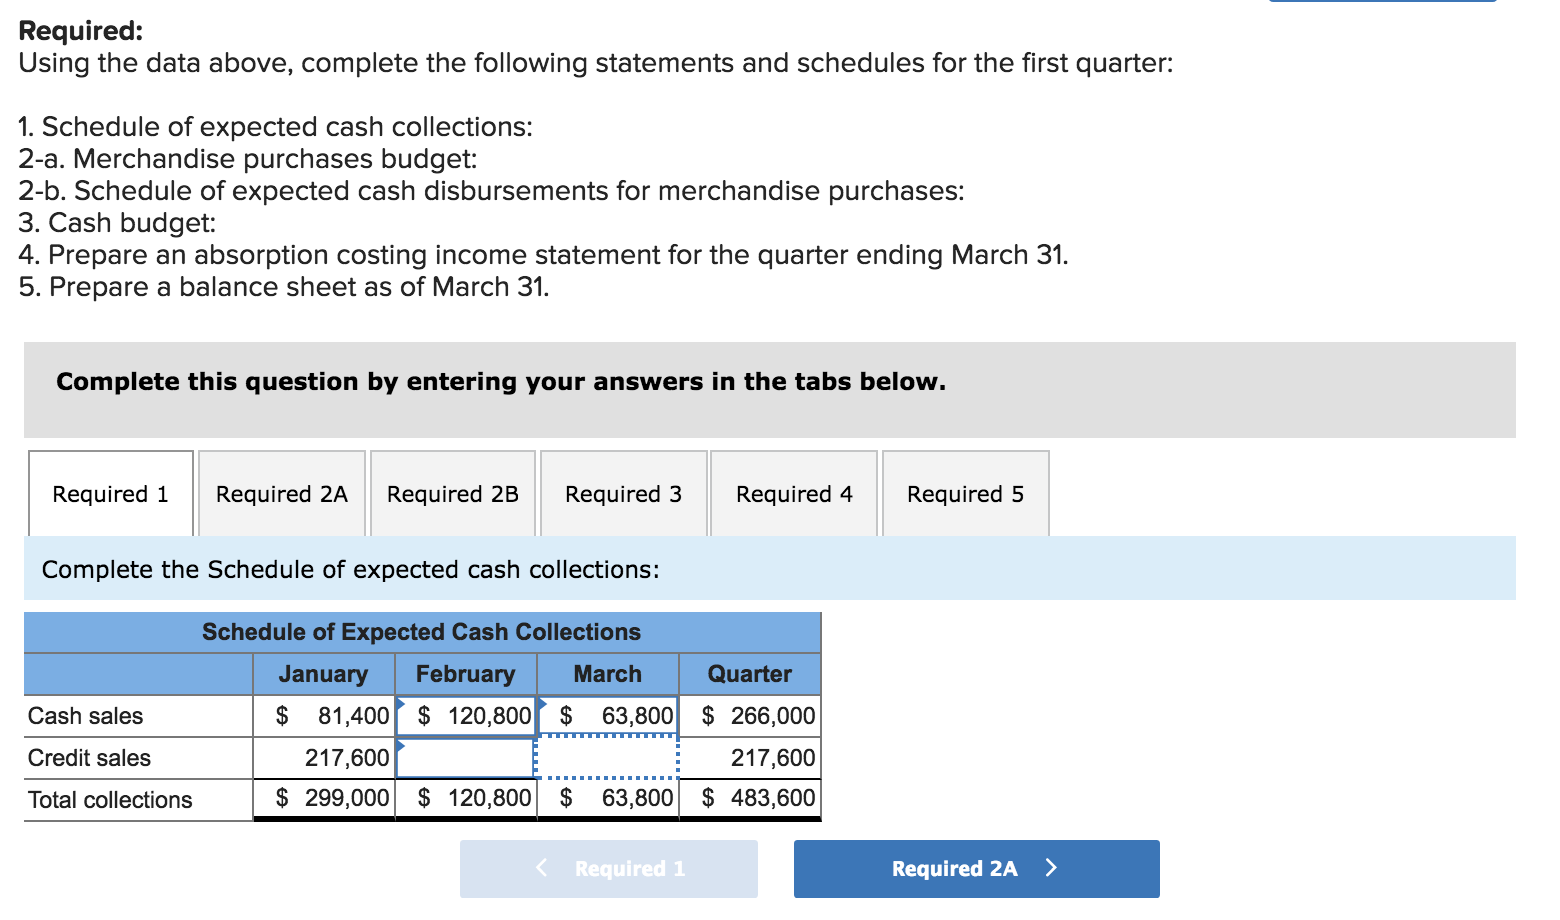Click the Schedule of Expected Cash Collections header
The image size is (1560, 920).
(x=420, y=631)
